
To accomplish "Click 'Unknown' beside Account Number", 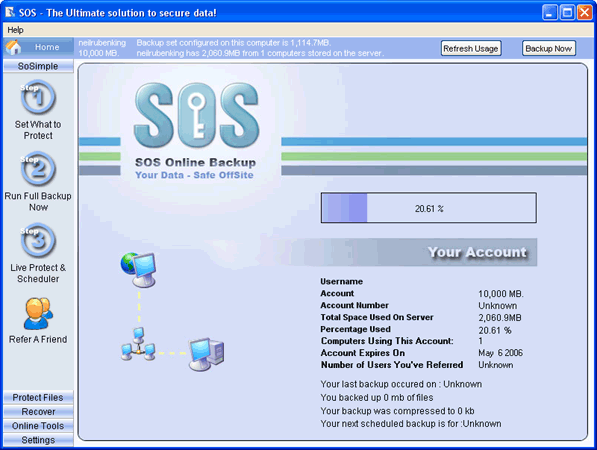I will [498, 306].
